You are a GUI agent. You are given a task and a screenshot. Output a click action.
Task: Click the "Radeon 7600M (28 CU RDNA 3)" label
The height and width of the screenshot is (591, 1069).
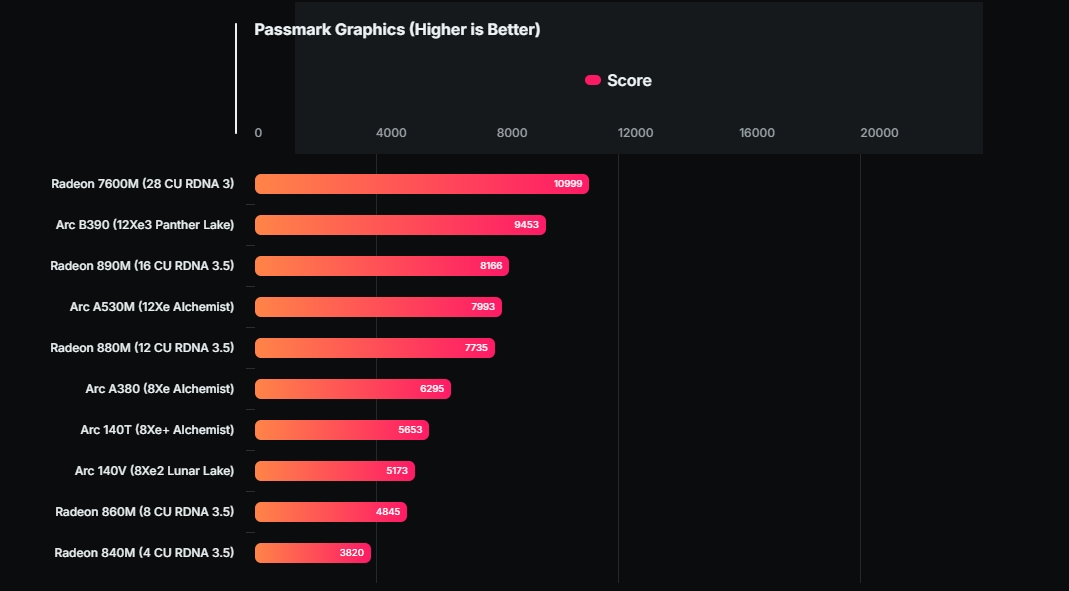(x=143, y=184)
